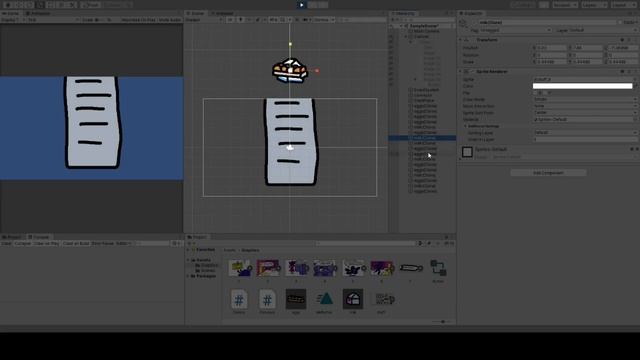The image size is (640, 360).
Task: Collapse the Transform component
Action: (x=461, y=40)
